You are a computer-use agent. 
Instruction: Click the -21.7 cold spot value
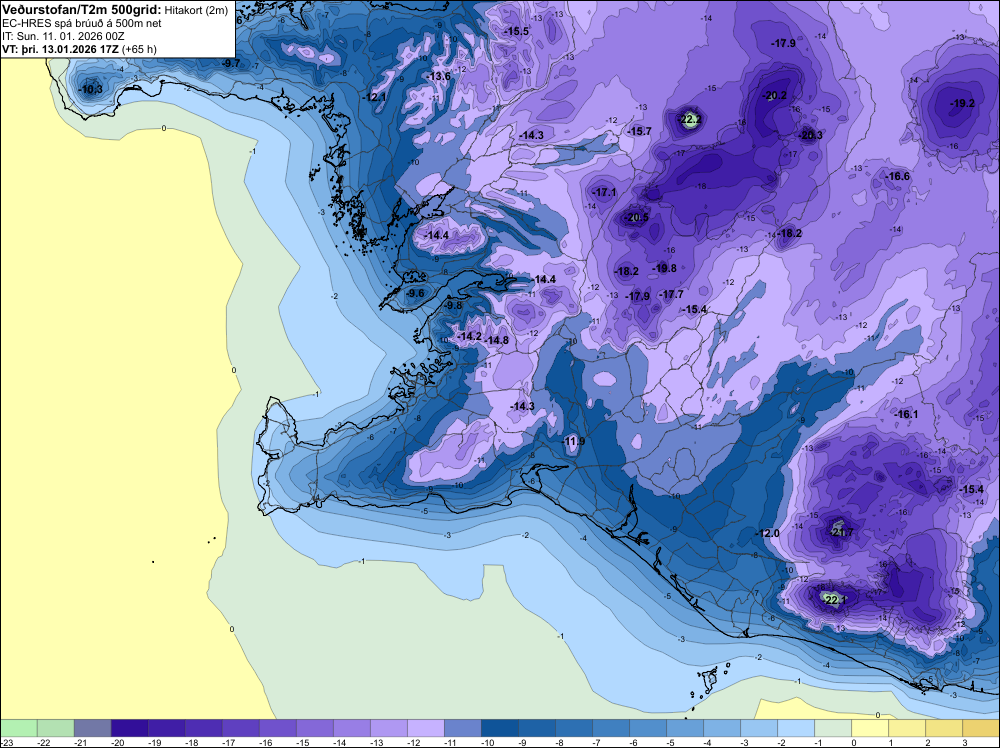(x=841, y=532)
